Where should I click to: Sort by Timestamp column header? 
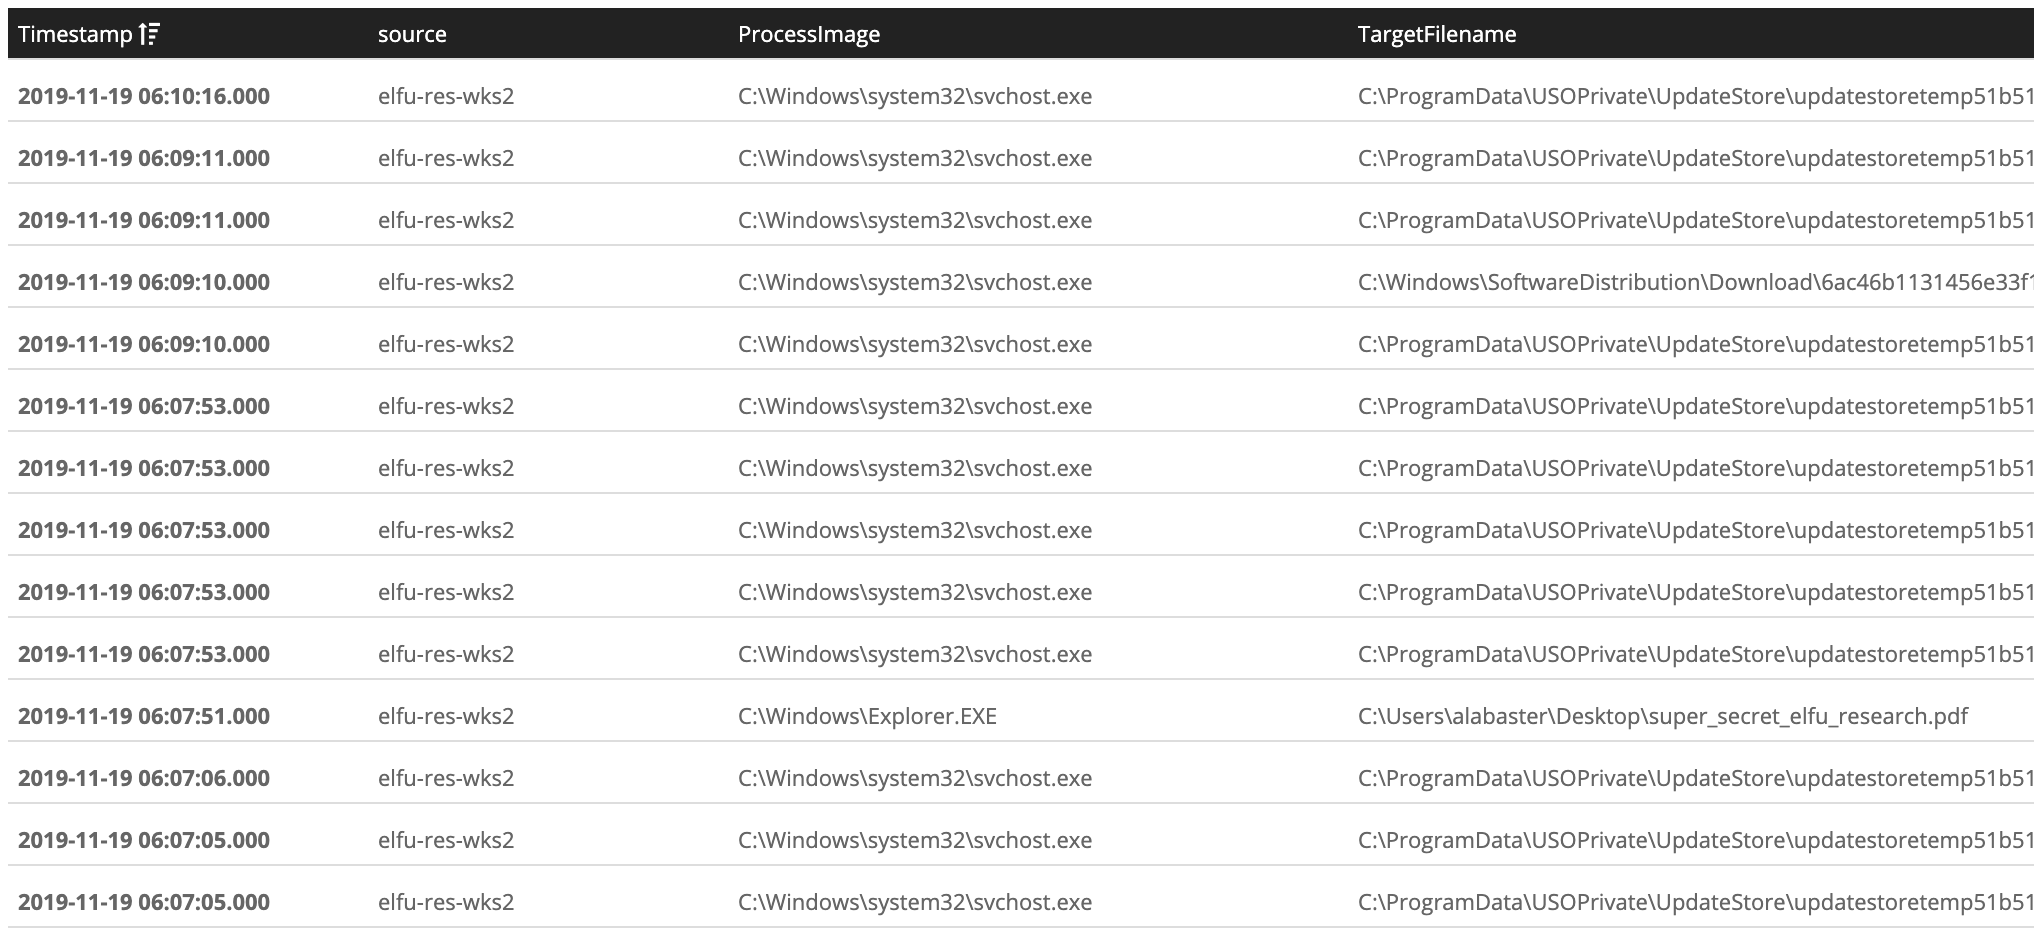point(75,34)
